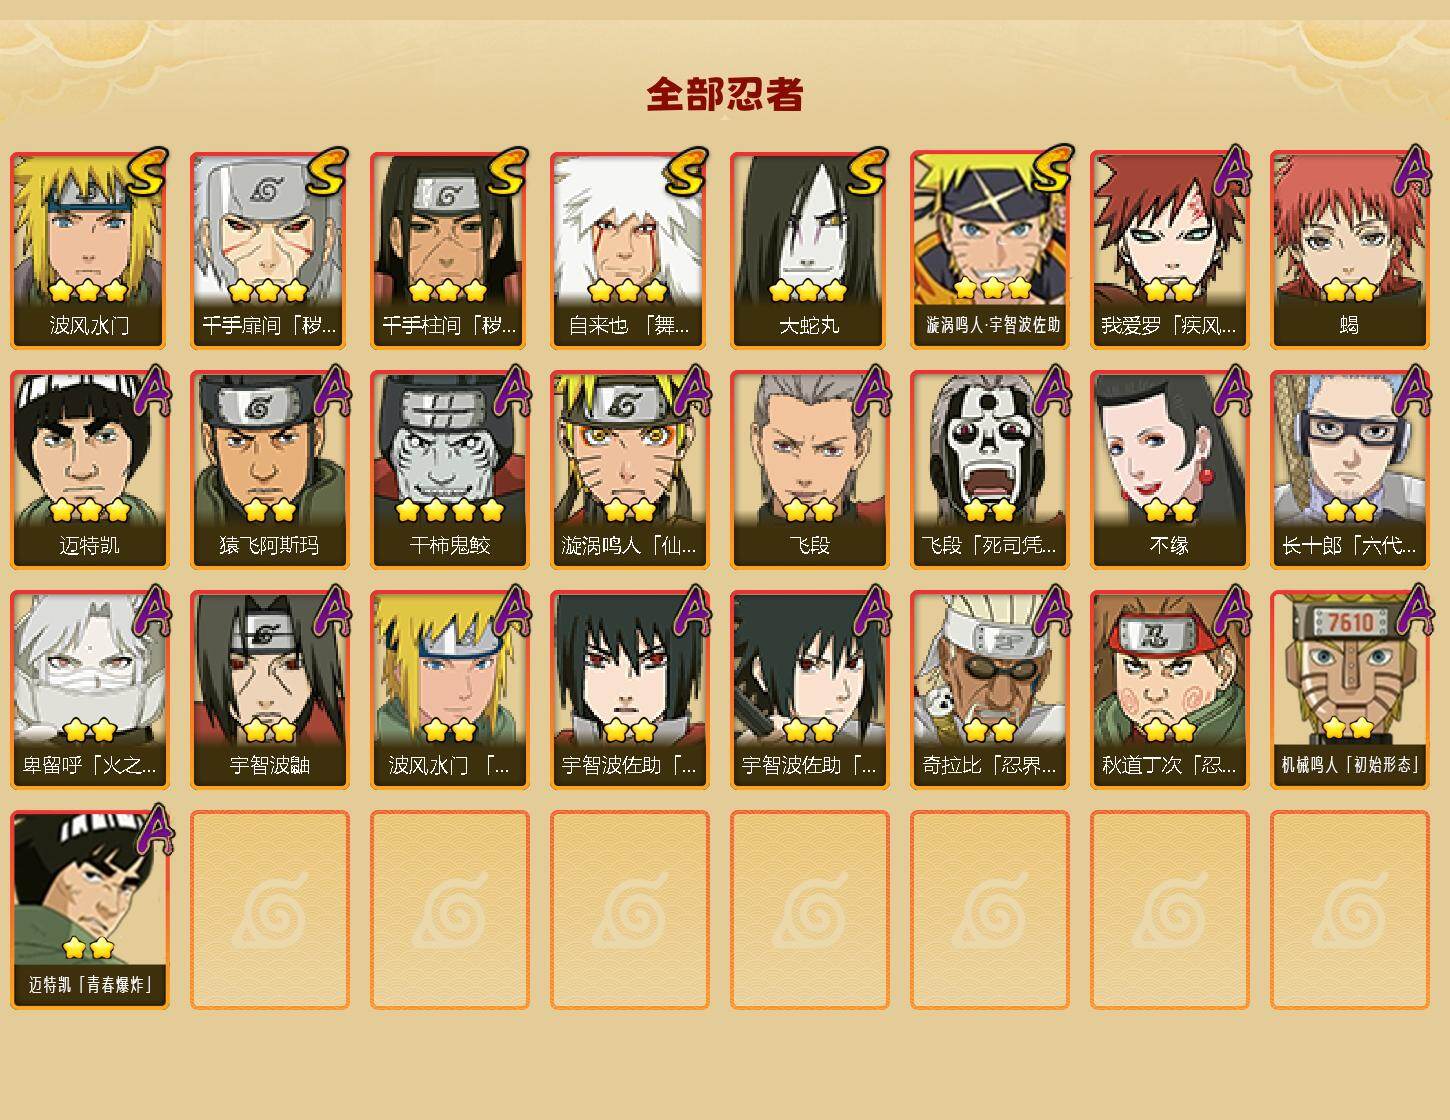Choose the 蝎 ninja card
1450x1120 pixels.
(1350, 250)
